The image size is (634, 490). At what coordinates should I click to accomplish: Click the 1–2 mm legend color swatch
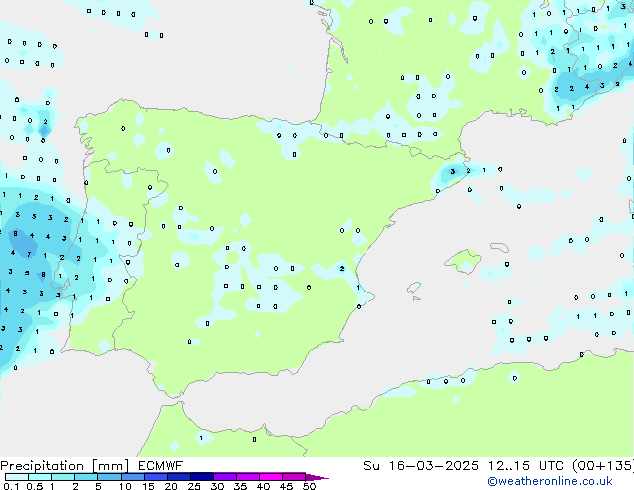[63, 477]
